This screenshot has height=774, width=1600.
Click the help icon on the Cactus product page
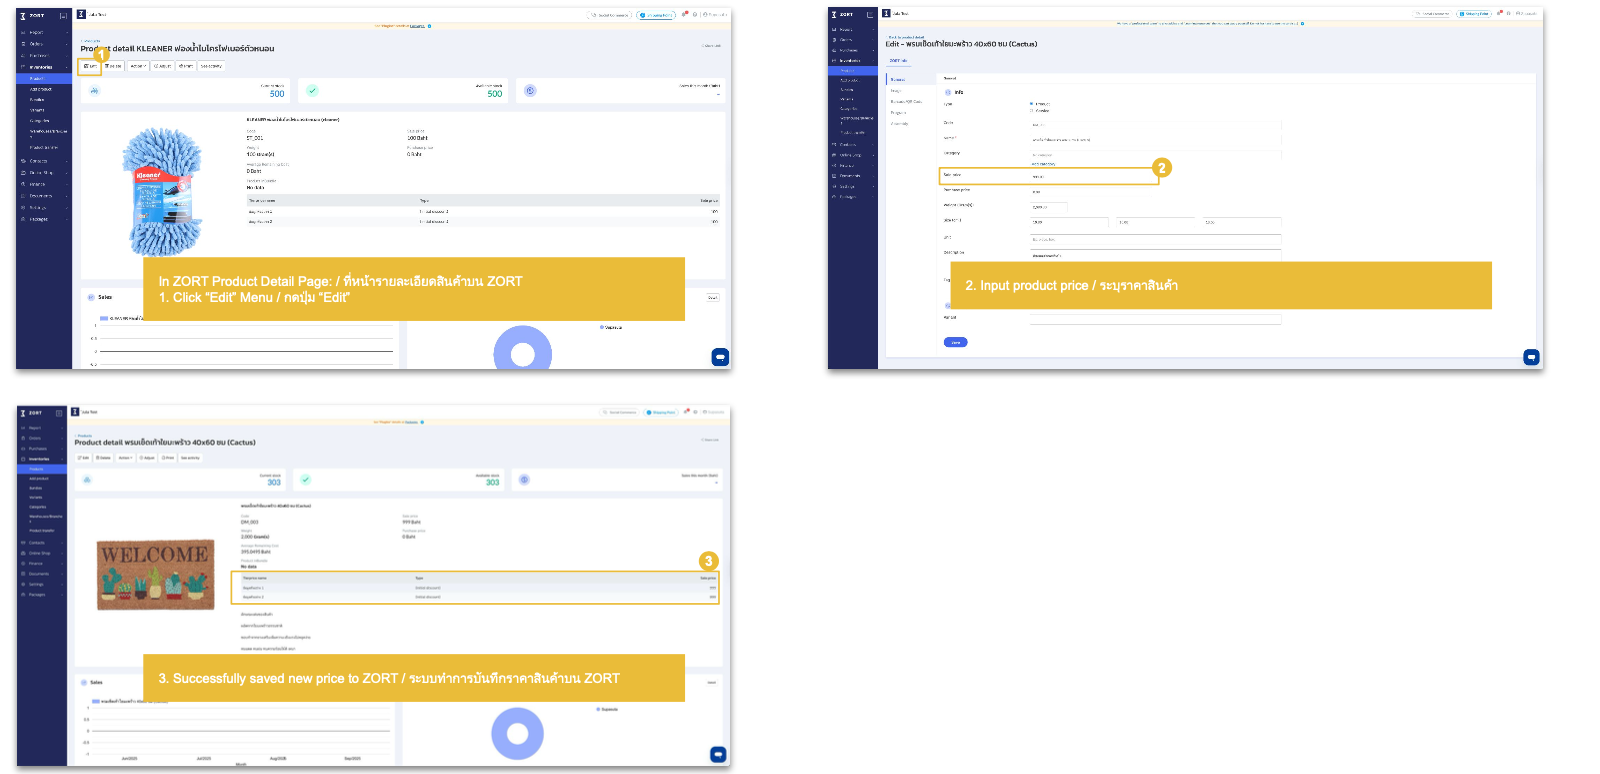pyautogui.click(x=695, y=412)
